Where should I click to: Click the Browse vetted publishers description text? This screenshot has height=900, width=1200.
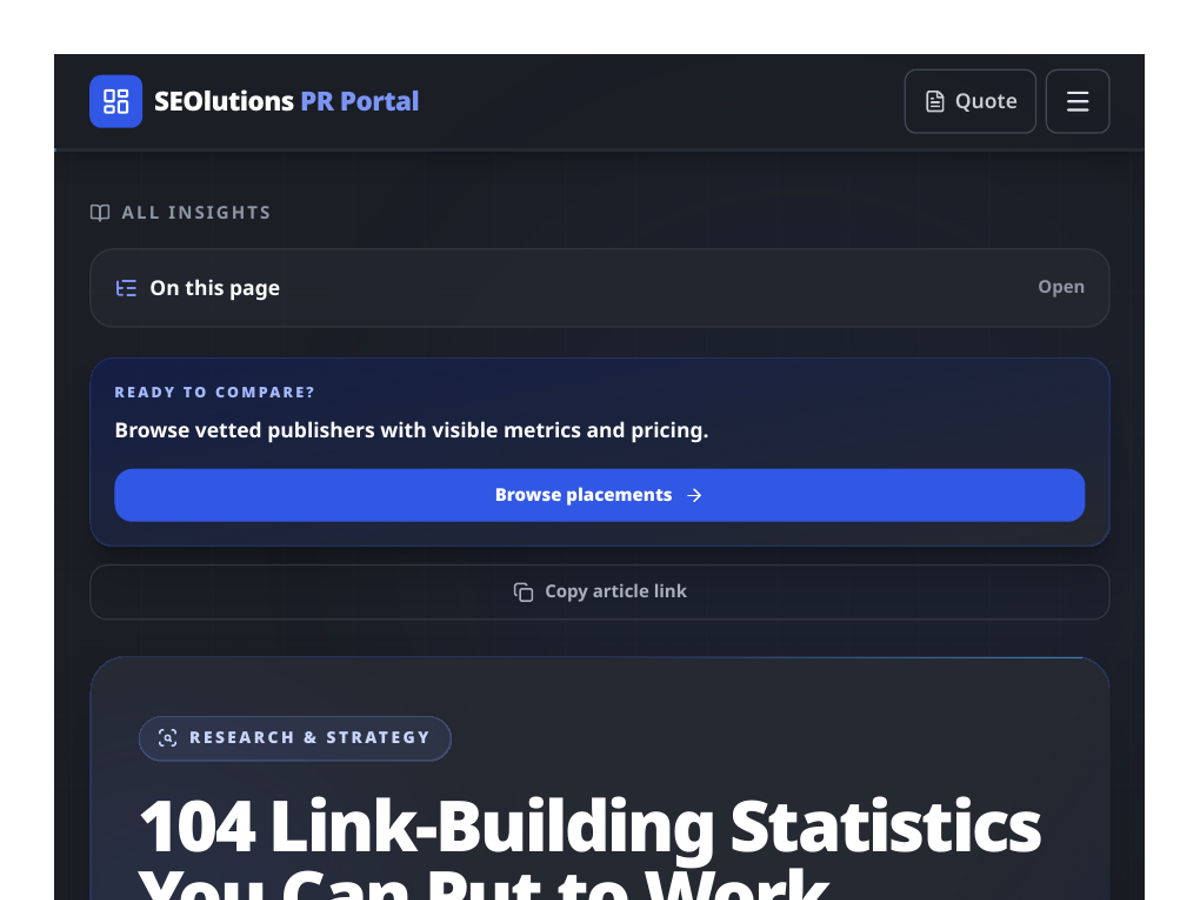pos(411,430)
